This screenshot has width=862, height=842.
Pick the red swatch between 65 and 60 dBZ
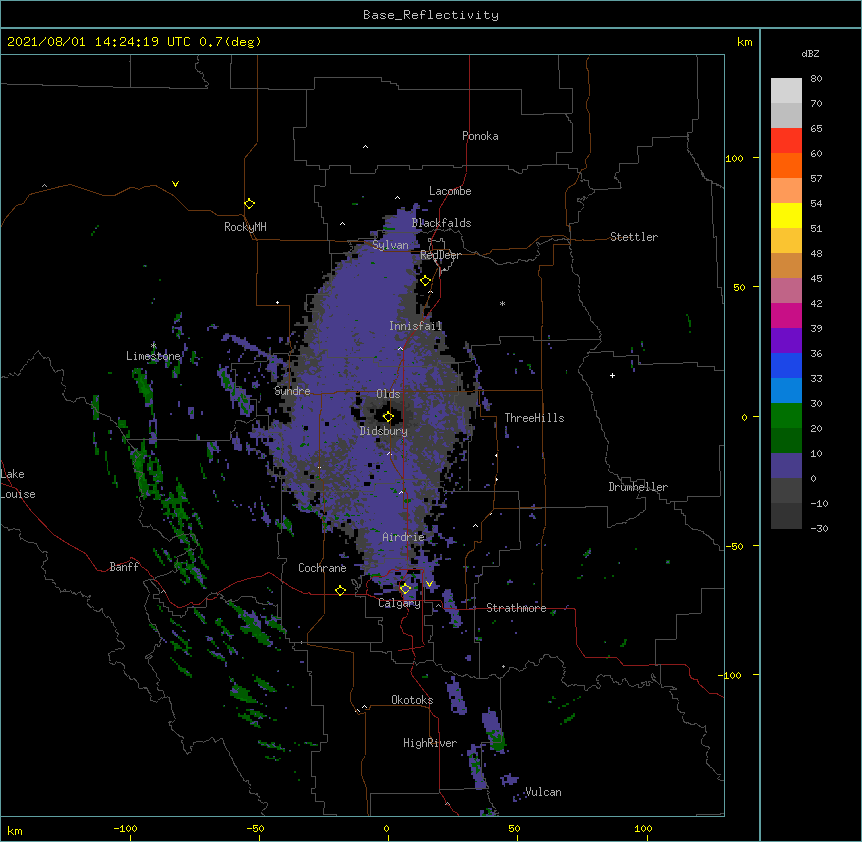tap(786, 141)
